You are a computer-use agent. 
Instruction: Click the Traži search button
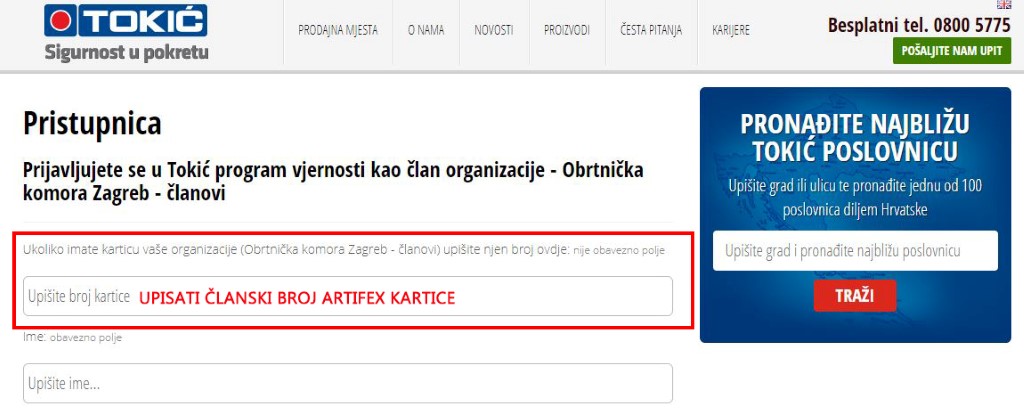pyautogui.click(x=855, y=296)
